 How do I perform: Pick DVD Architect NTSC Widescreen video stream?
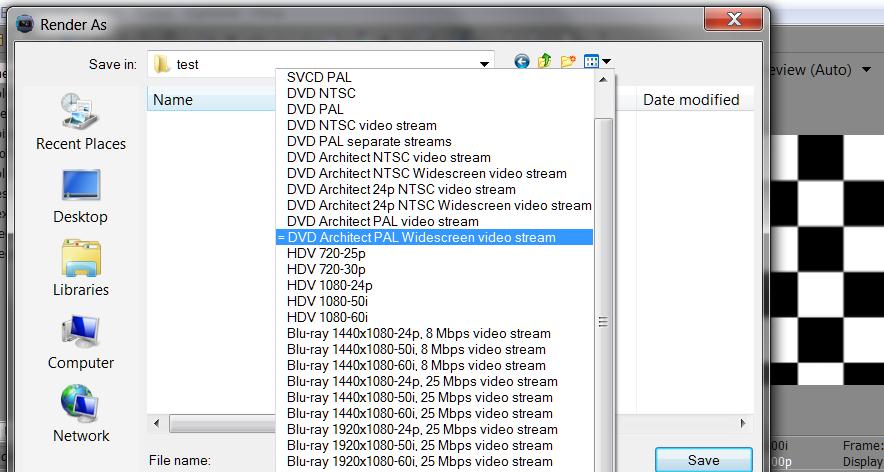tap(434, 173)
